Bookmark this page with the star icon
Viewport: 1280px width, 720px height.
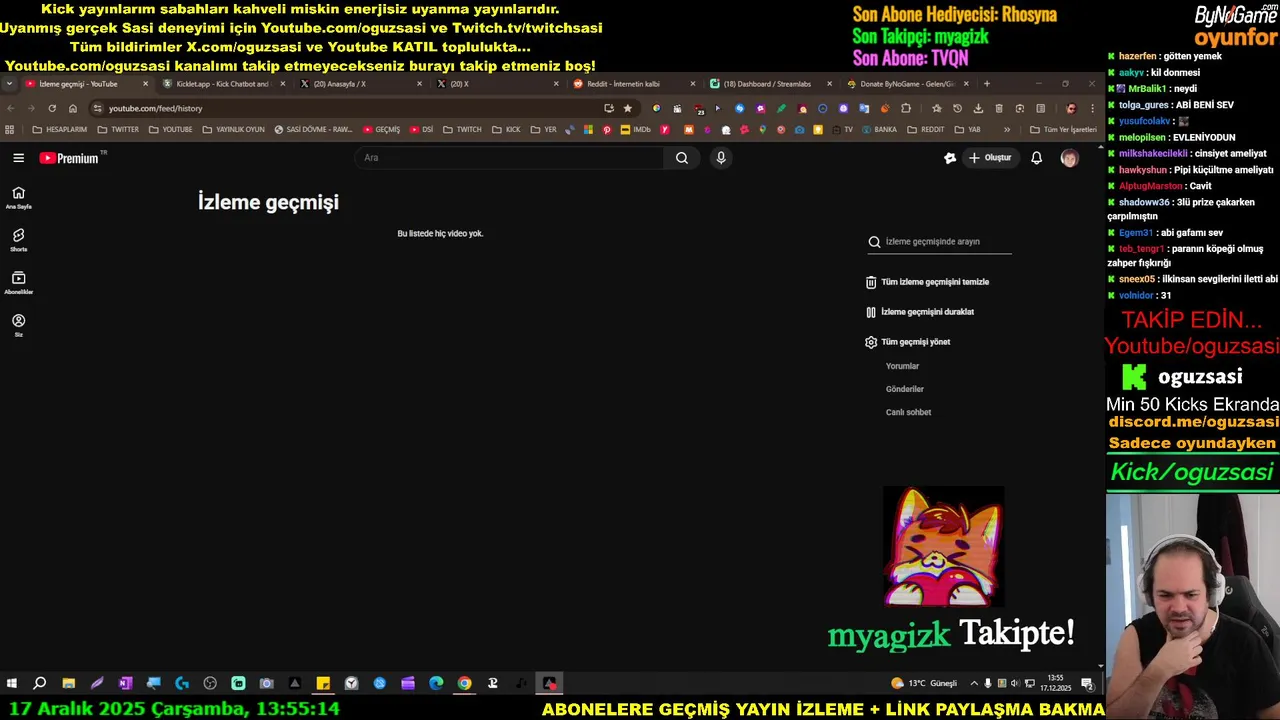coord(628,108)
